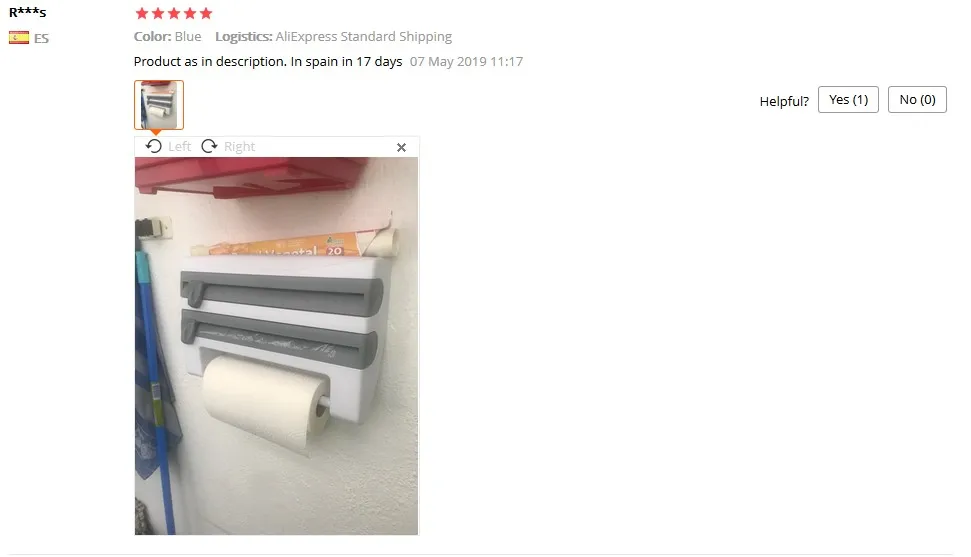The height and width of the screenshot is (557, 971).
Task: Click the small review photo thumbnail
Action: tap(159, 105)
